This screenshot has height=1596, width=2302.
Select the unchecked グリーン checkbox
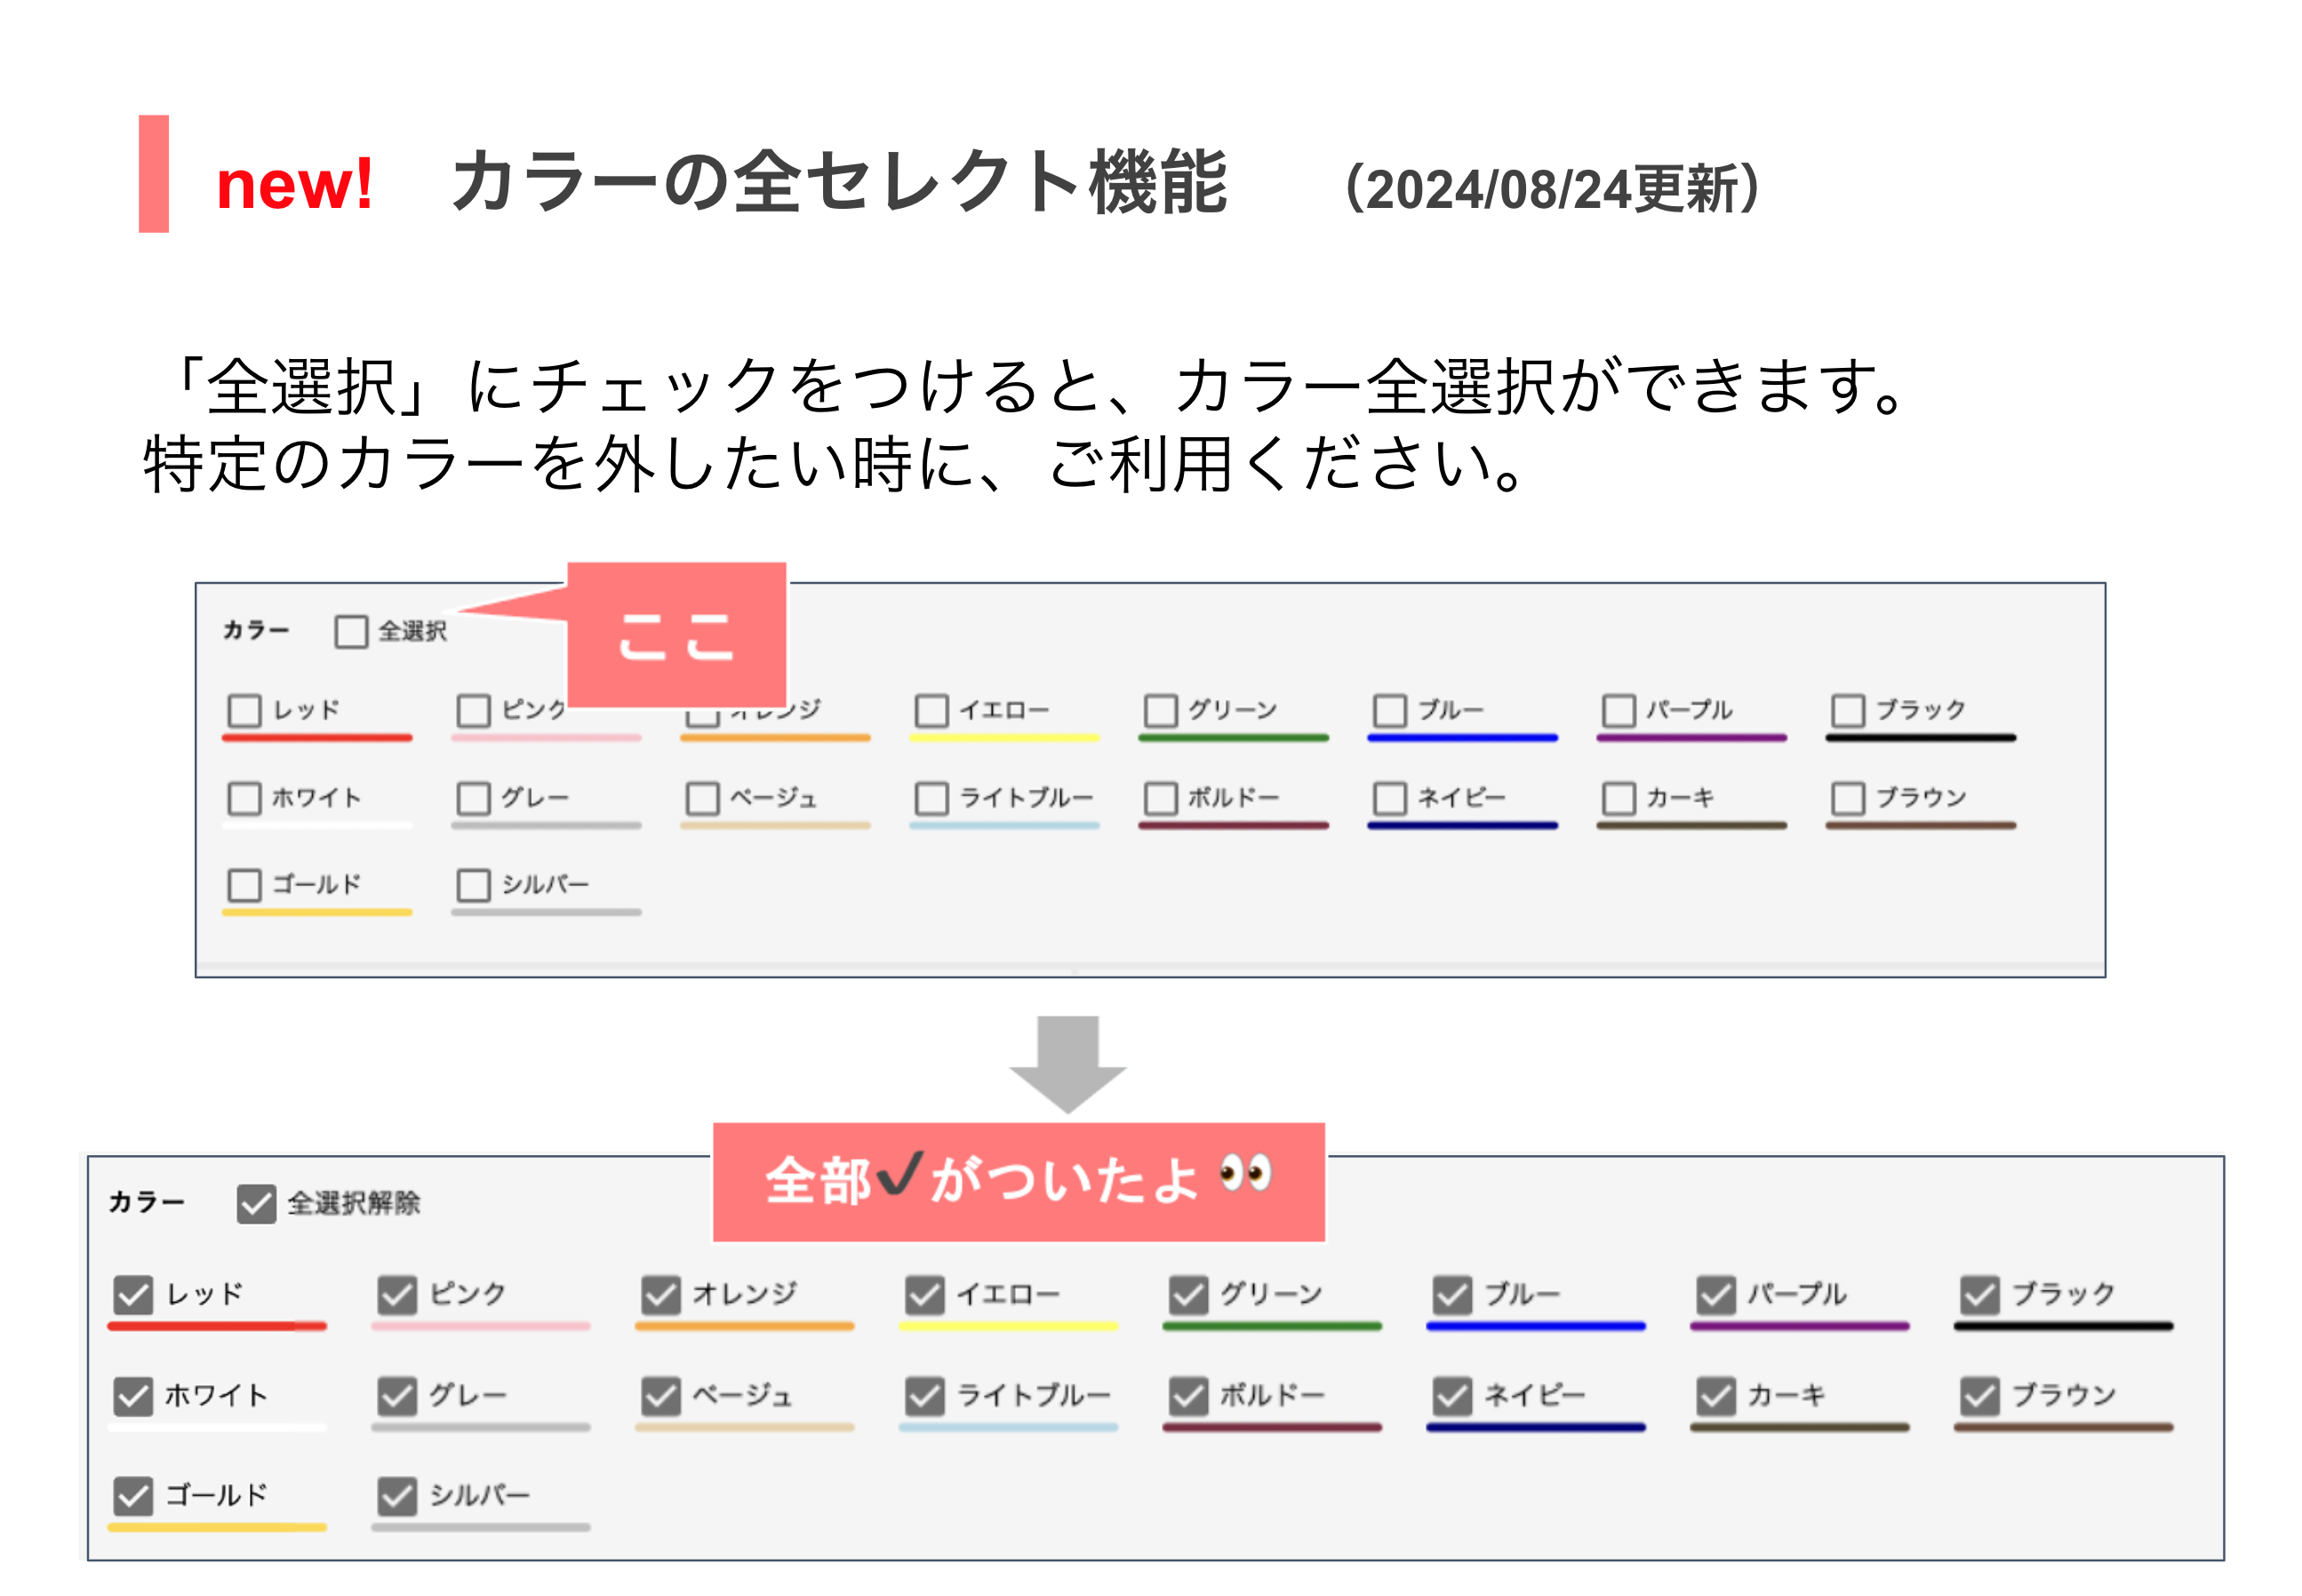(1160, 711)
